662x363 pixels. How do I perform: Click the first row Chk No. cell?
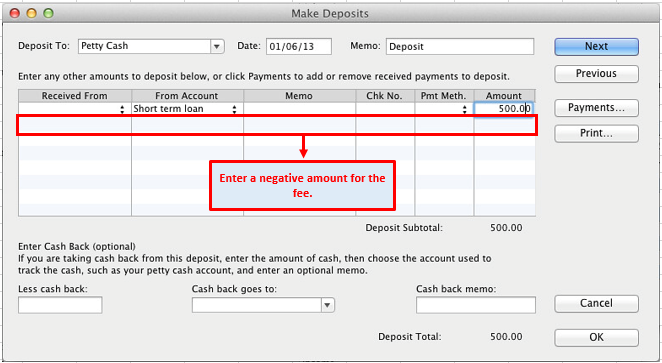pos(385,109)
